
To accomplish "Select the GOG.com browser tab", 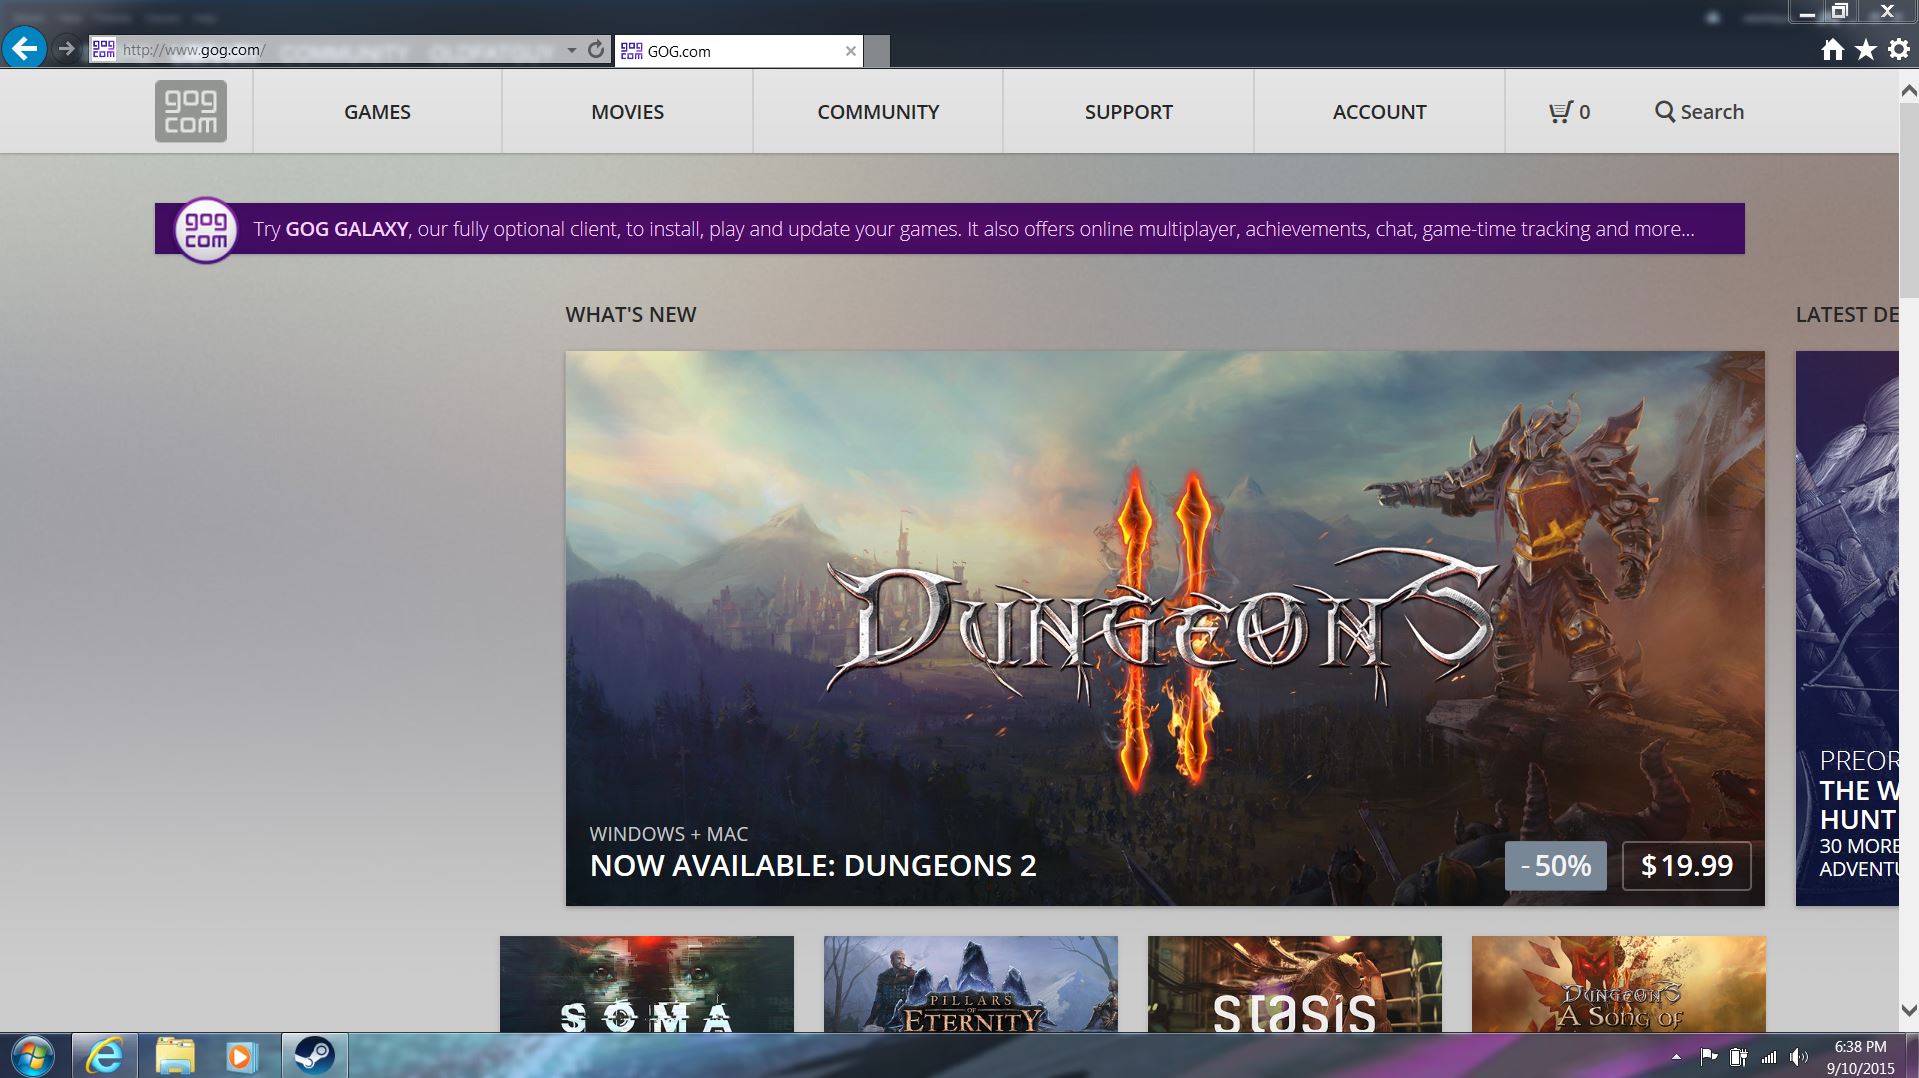I will [x=738, y=51].
